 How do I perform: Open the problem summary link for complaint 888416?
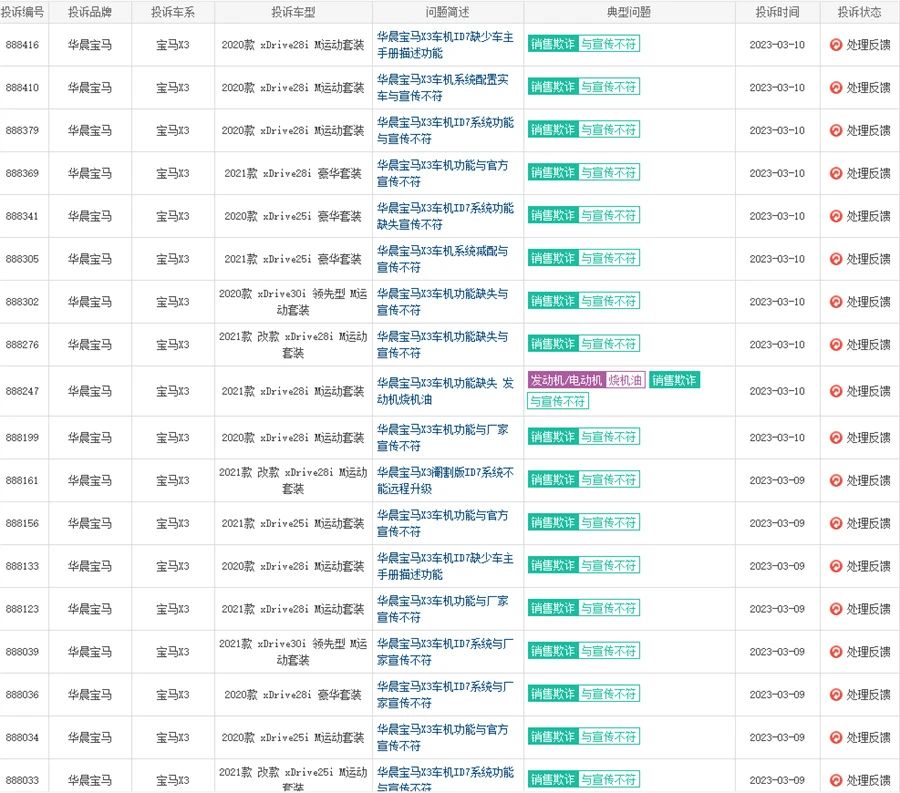pyautogui.click(x=445, y=45)
